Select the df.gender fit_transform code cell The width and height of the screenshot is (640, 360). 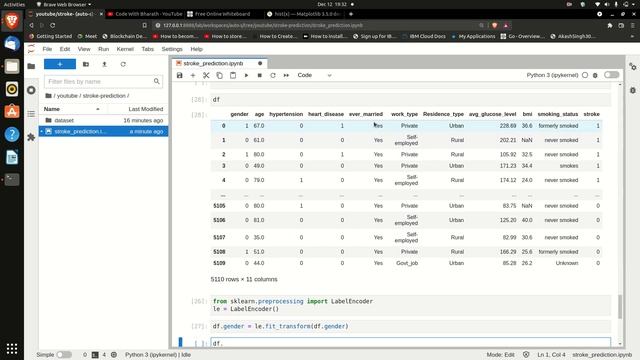410,326
